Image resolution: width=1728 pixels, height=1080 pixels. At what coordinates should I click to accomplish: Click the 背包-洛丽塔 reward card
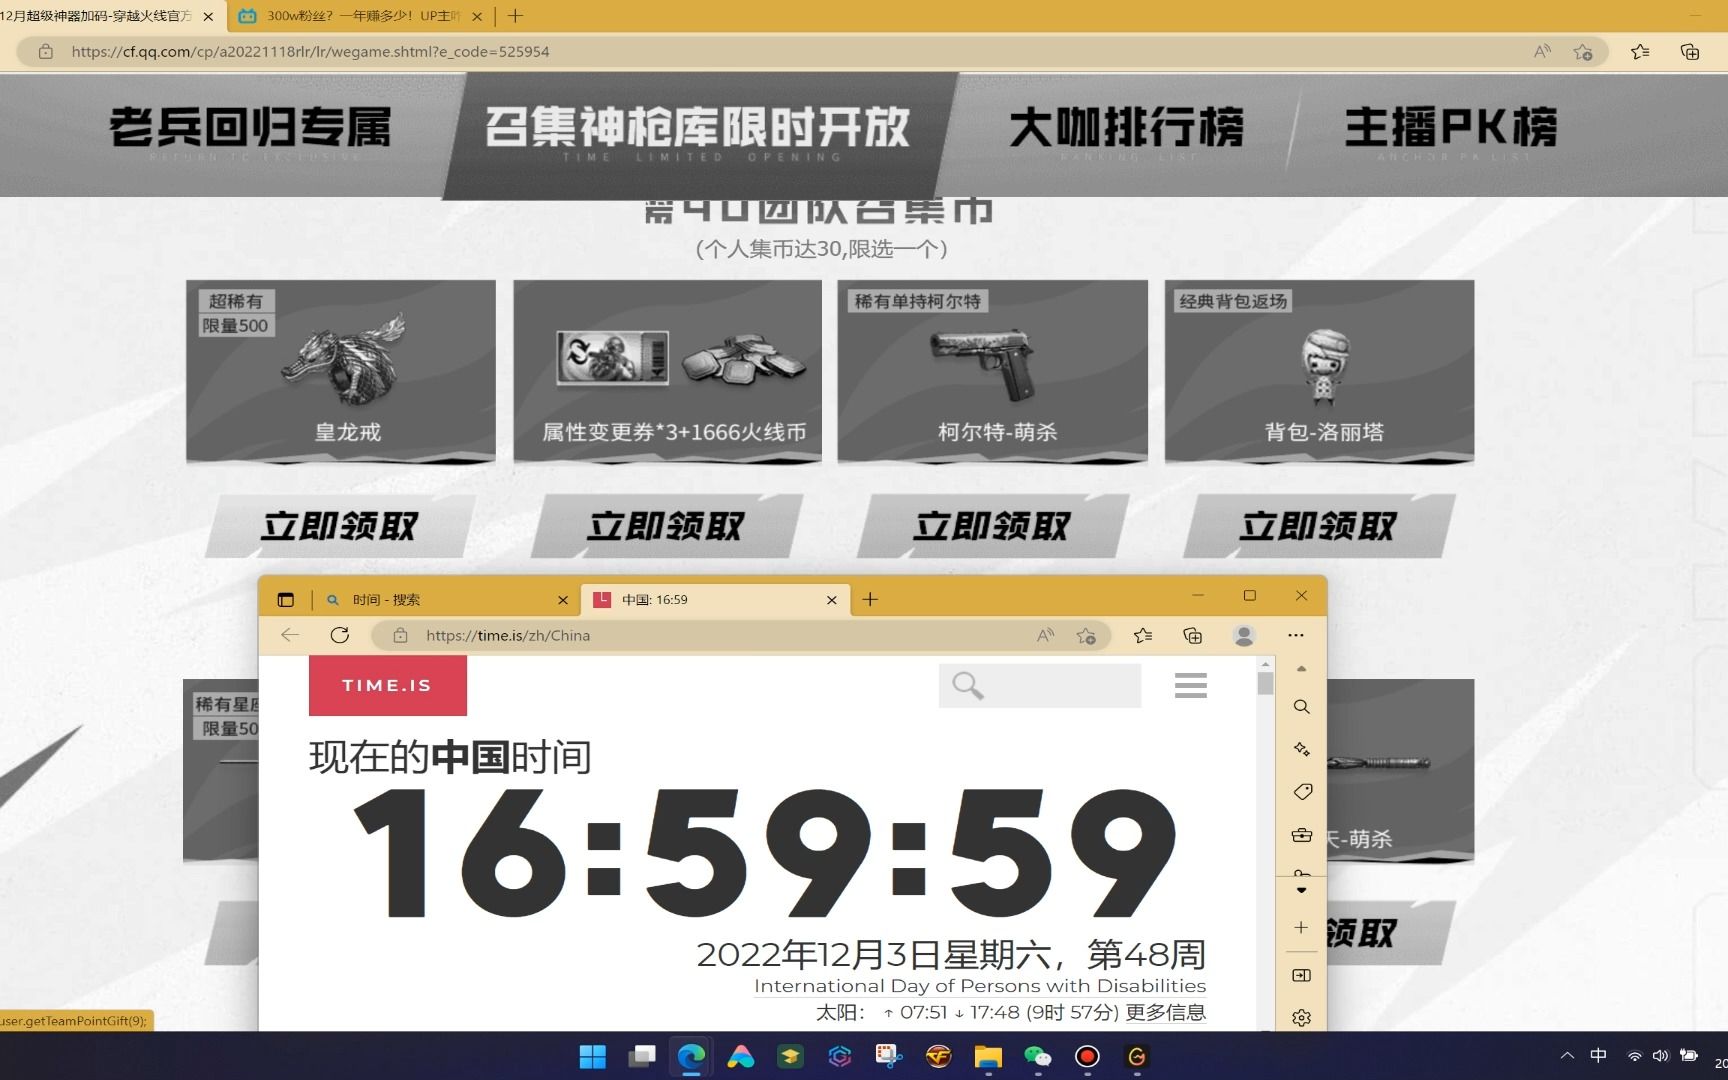pyautogui.click(x=1319, y=371)
